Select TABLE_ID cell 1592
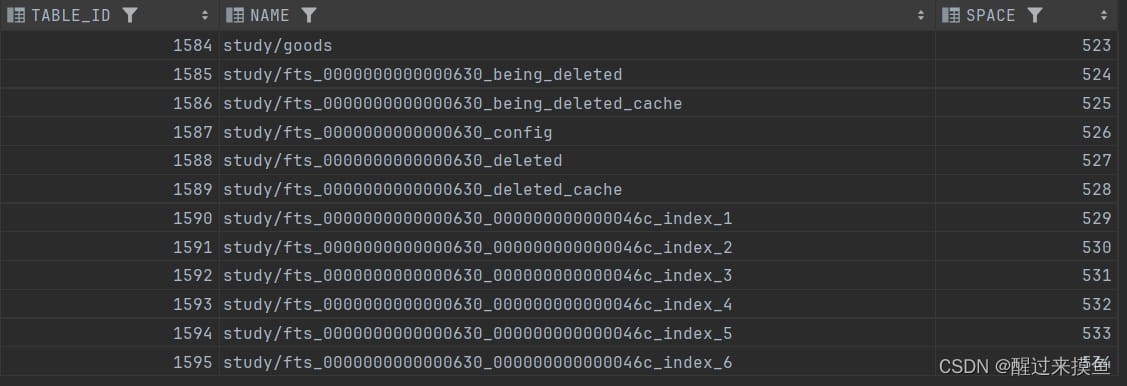 [x=109, y=276]
